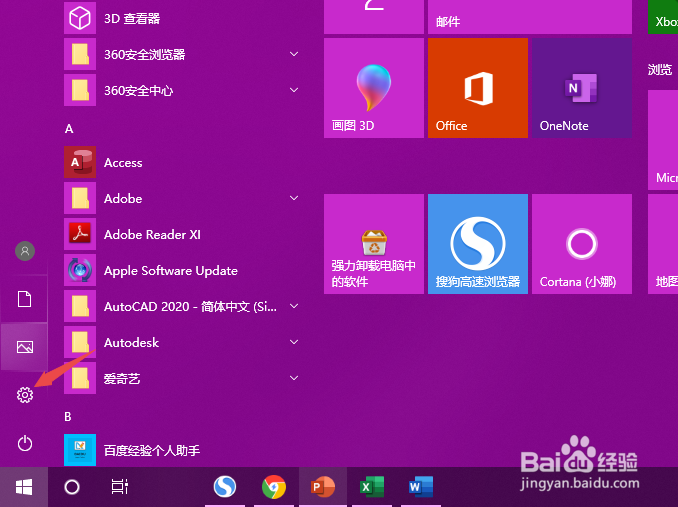This screenshot has width=678, height=507.
Task: Open Word from the taskbar
Action: [x=421, y=487]
